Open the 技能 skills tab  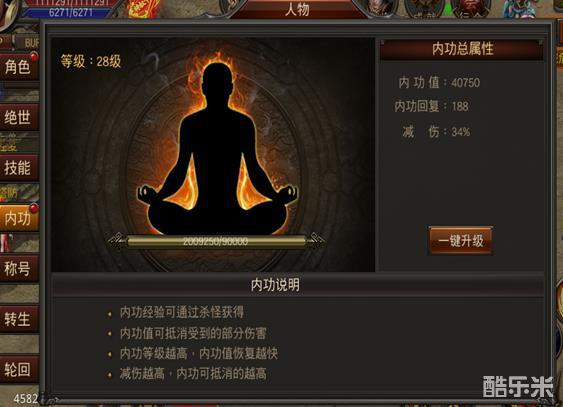click(x=19, y=168)
